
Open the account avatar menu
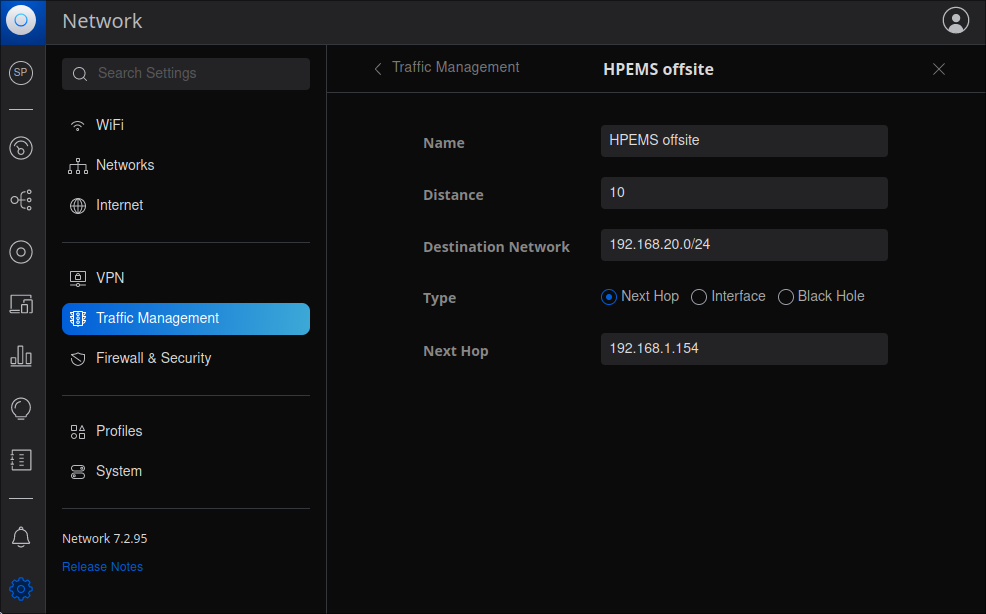click(x=955, y=20)
